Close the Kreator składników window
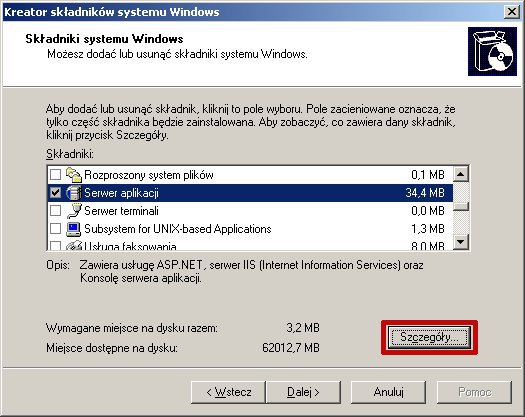 (512, 12)
